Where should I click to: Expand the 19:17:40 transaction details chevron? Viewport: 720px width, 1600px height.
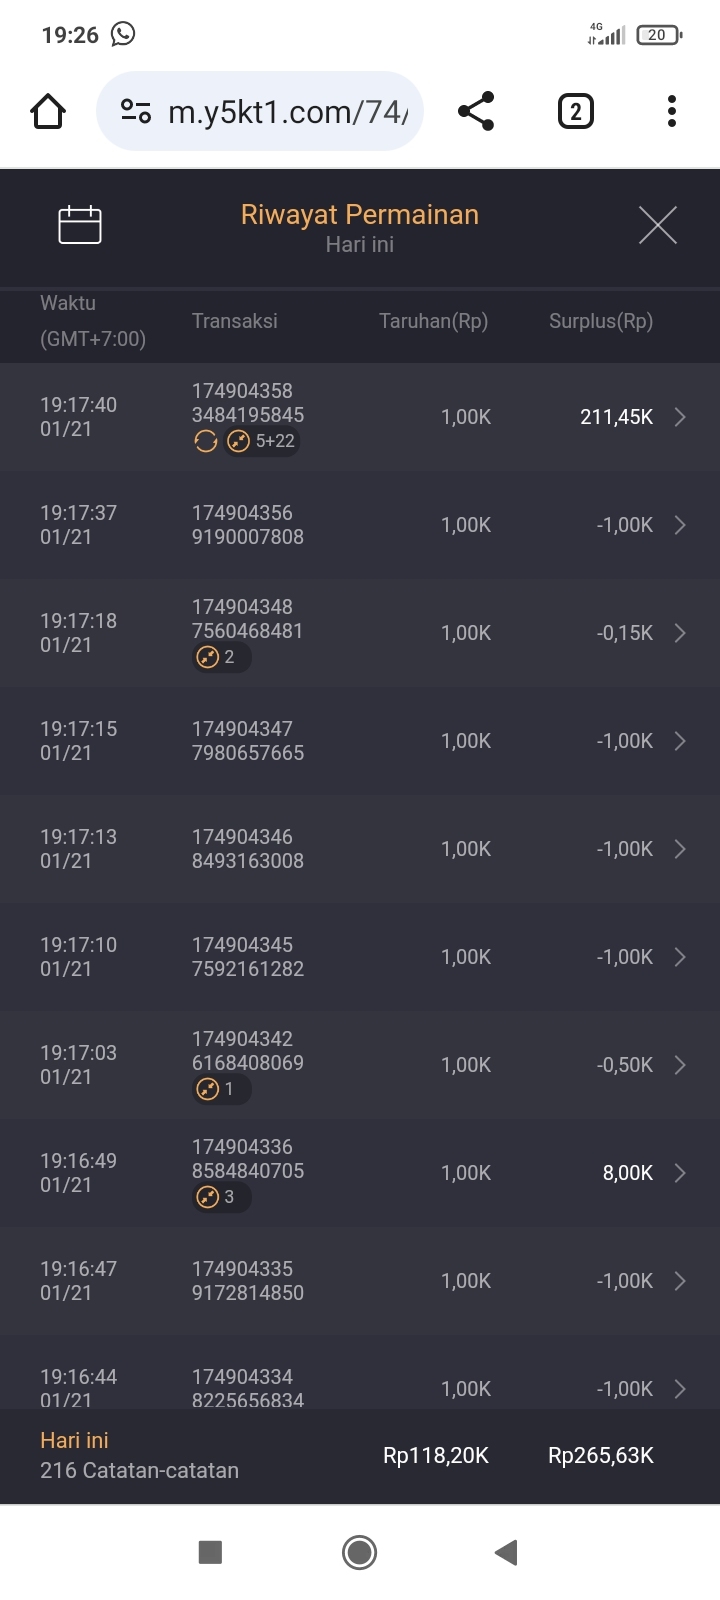(680, 417)
